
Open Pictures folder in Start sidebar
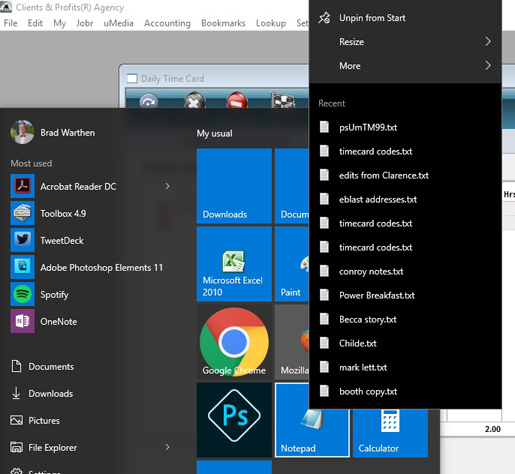coord(35,420)
